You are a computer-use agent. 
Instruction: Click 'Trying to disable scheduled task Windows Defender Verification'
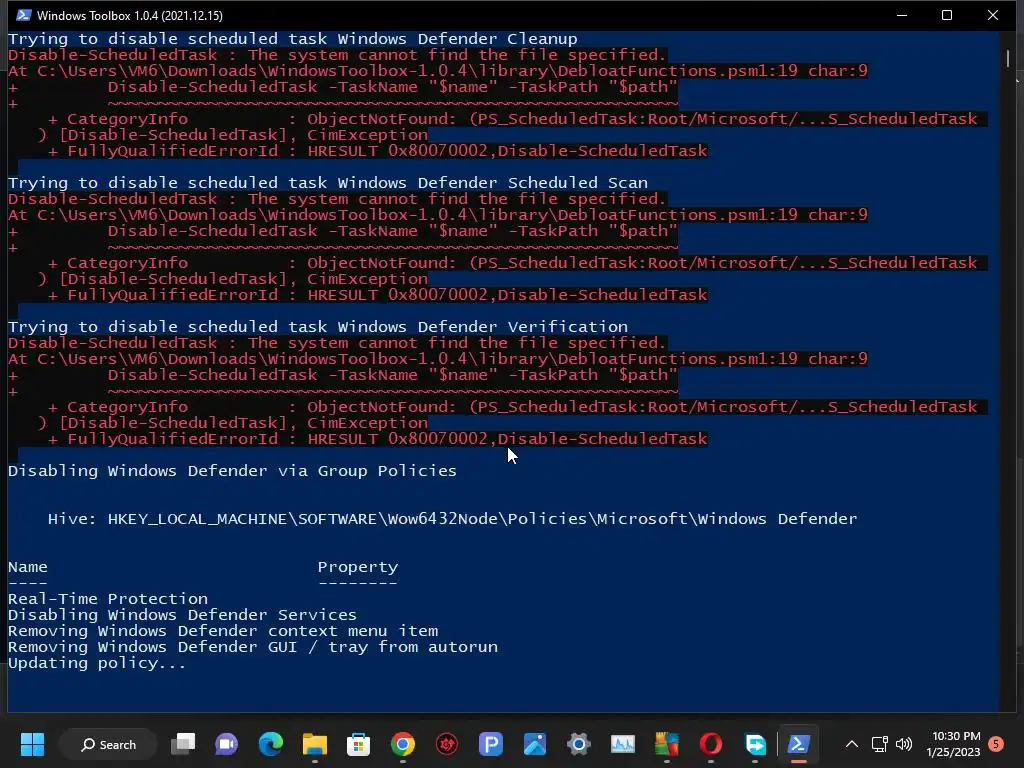317,327
